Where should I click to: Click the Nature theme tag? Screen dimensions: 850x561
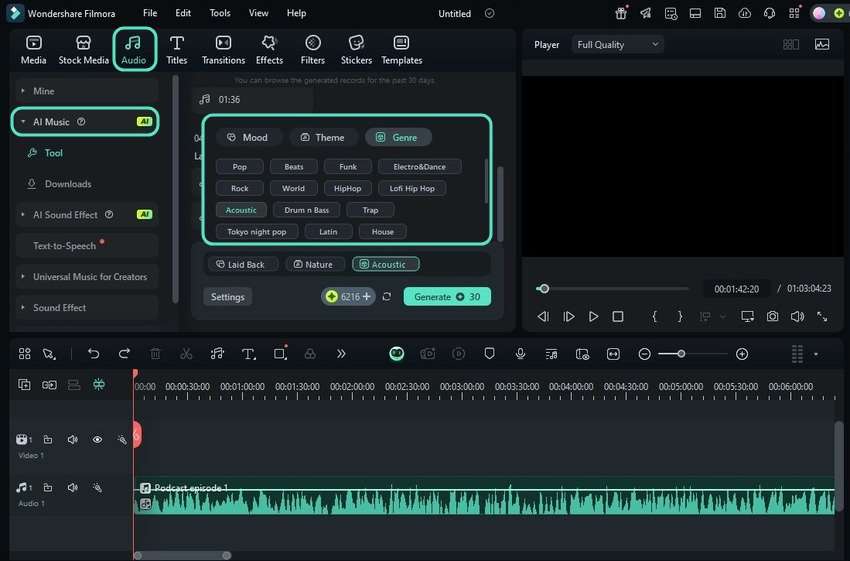(315, 265)
